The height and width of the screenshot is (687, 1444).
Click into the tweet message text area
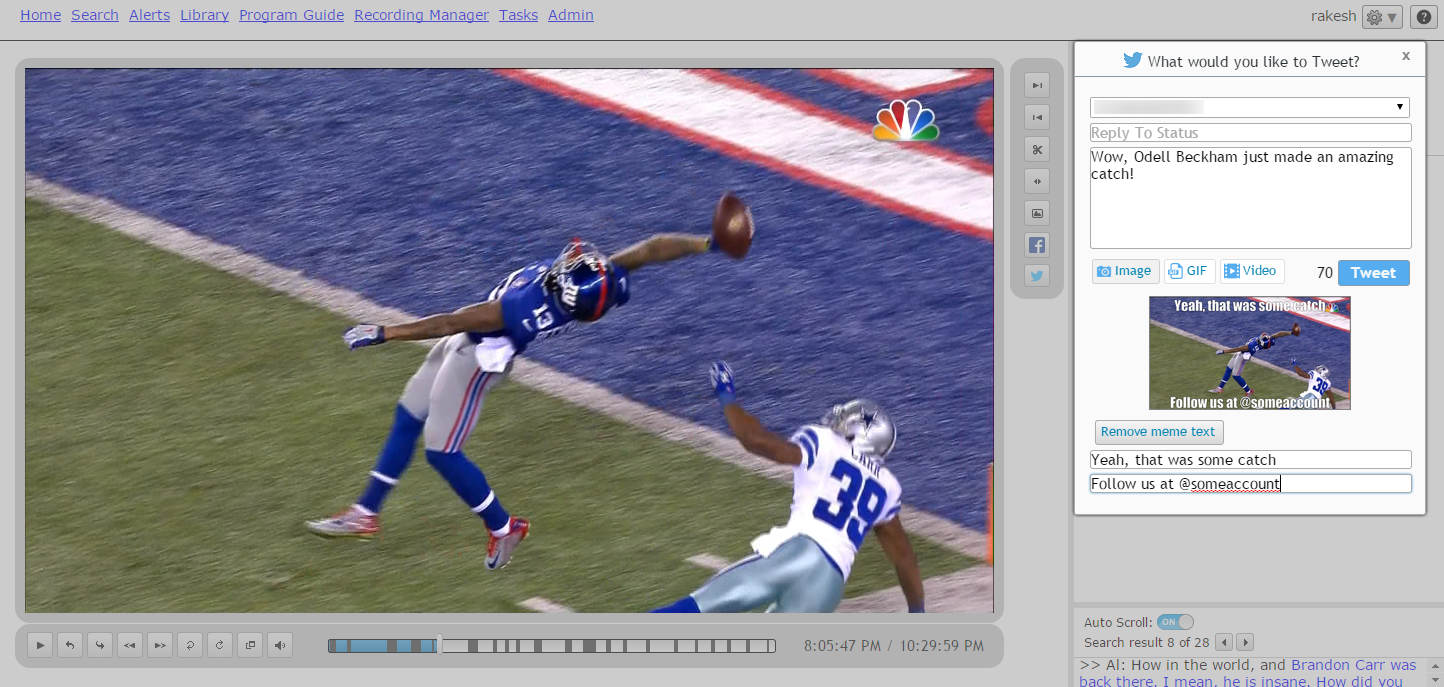click(x=1250, y=198)
